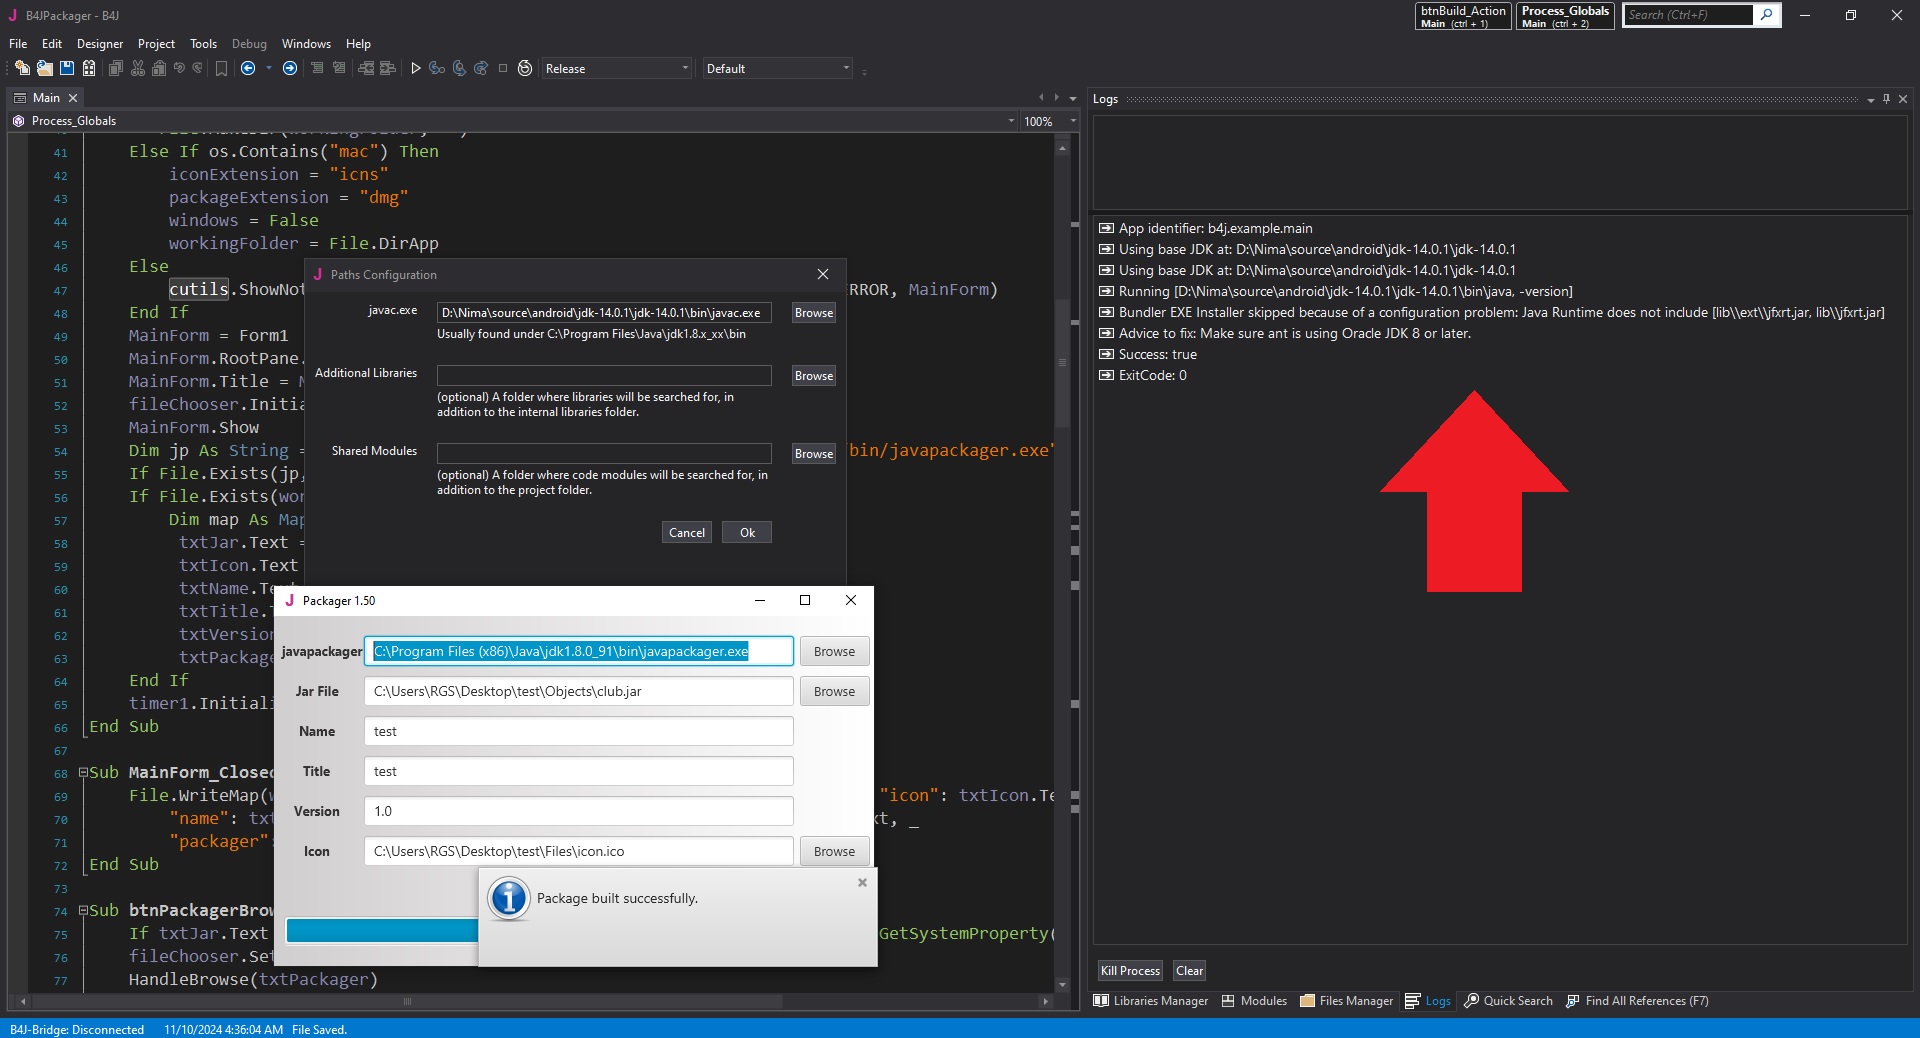Open the 100% zoom level dropdown
The image size is (1920, 1038).
coord(1072,121)
